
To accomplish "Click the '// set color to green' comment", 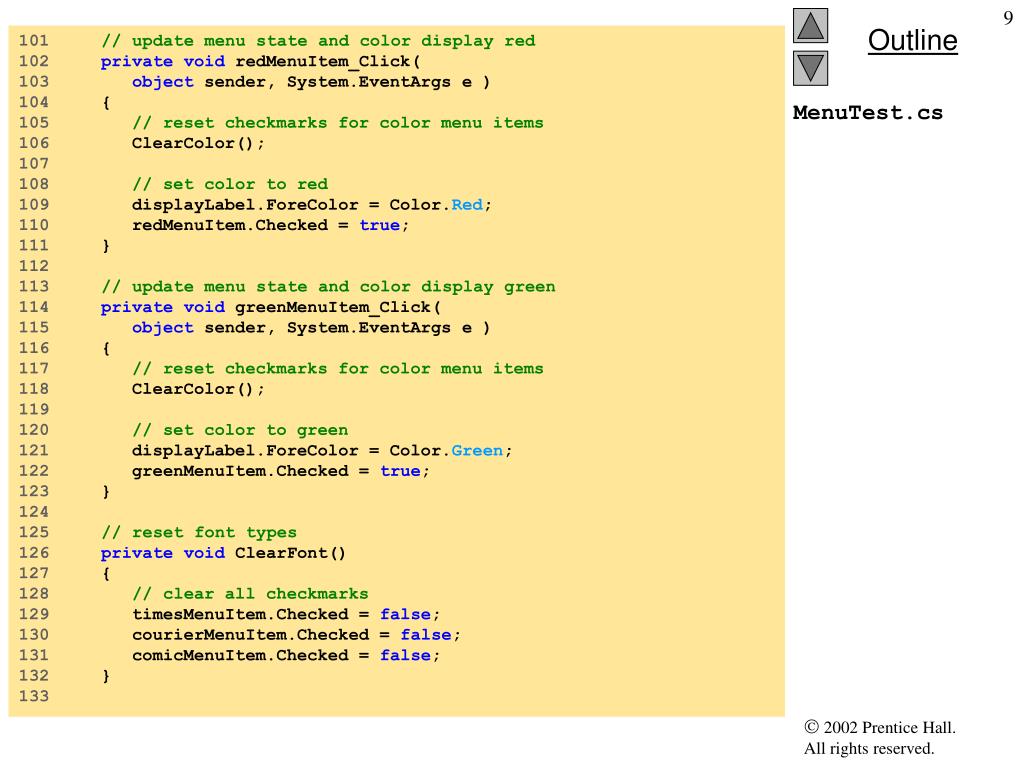I will tap(240, 430).
